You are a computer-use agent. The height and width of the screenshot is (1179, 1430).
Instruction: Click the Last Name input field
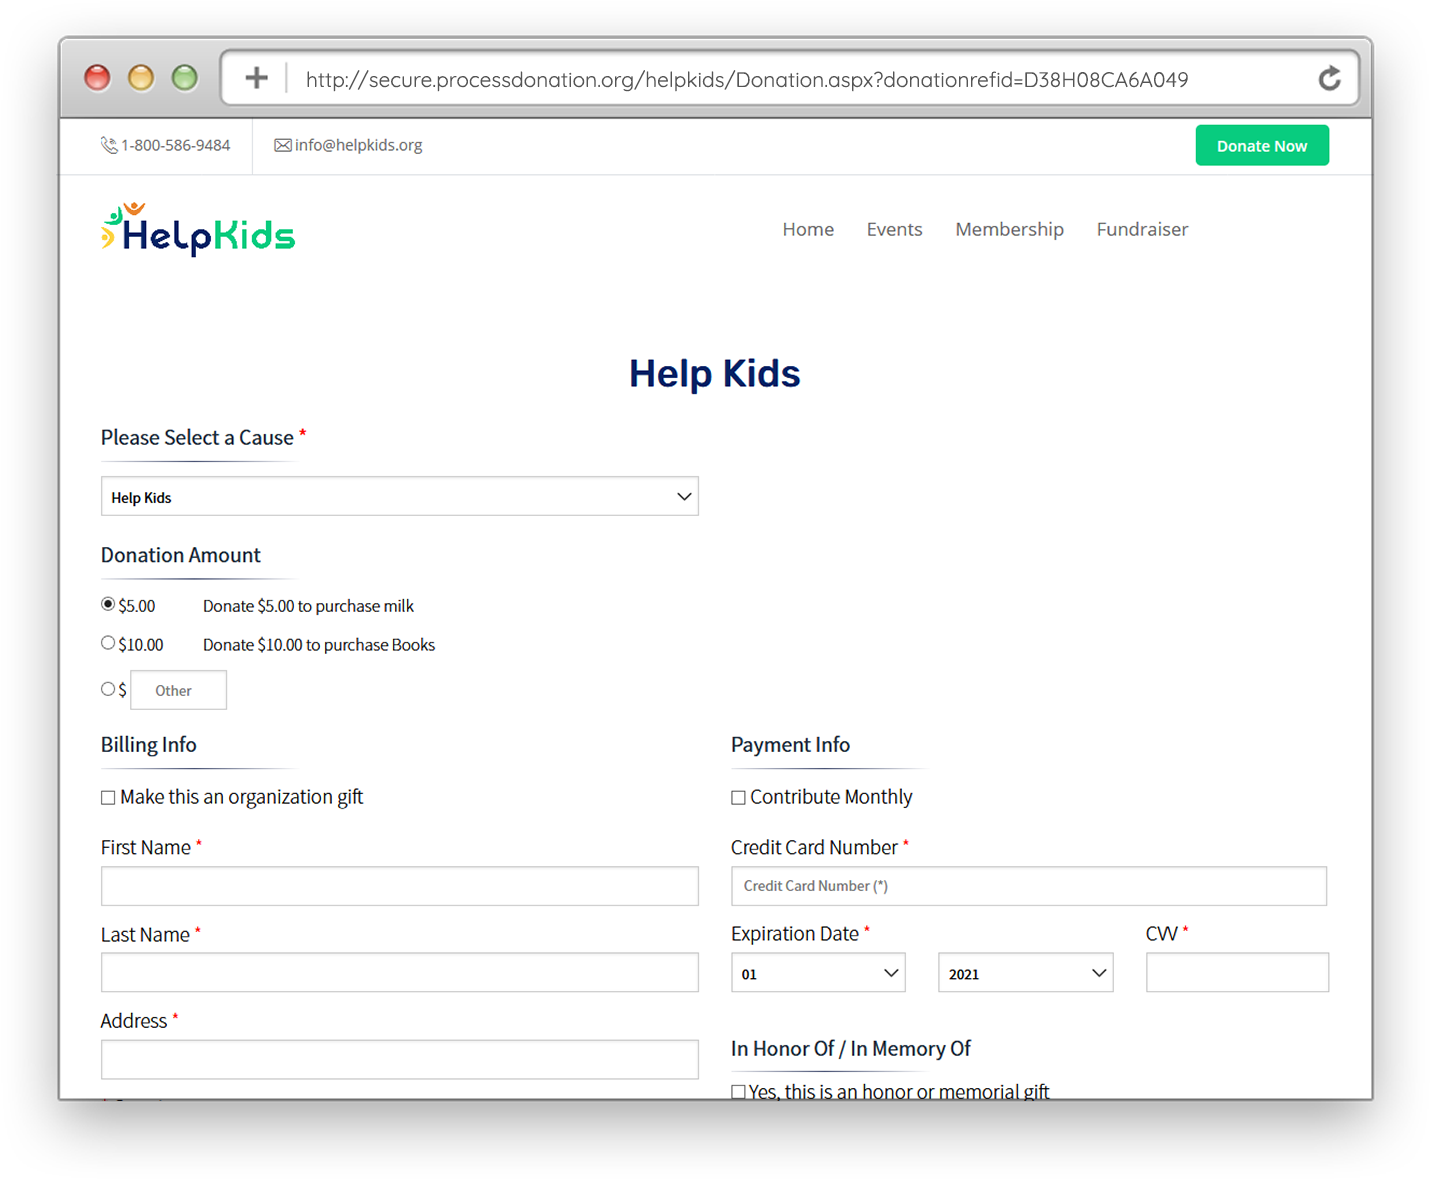click(x=399, y=972)
